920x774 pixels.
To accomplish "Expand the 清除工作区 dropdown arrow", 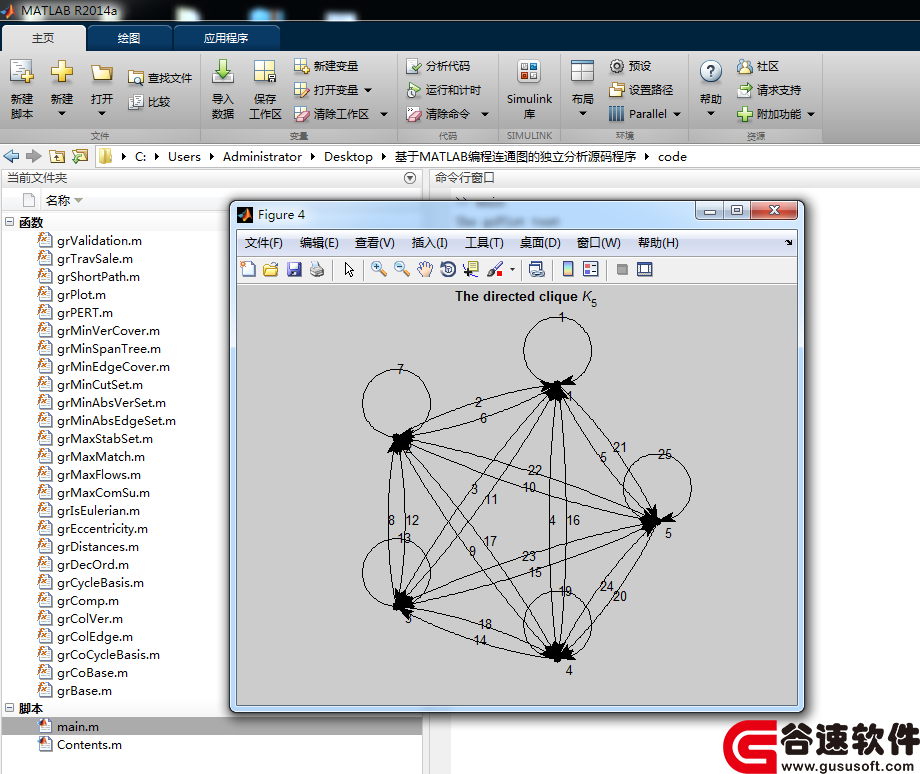I will (x=384, y=114).
